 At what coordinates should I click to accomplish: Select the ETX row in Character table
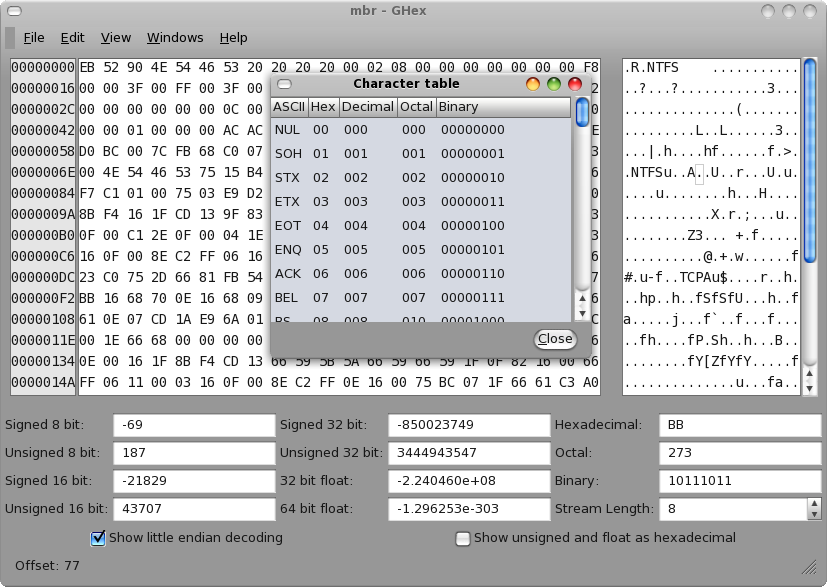(x=421, y=201)
